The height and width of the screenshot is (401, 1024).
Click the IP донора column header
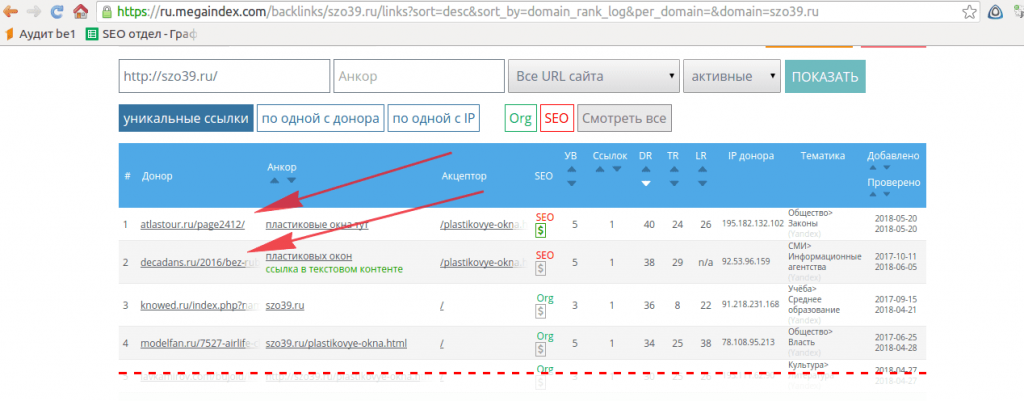point(751,156)
